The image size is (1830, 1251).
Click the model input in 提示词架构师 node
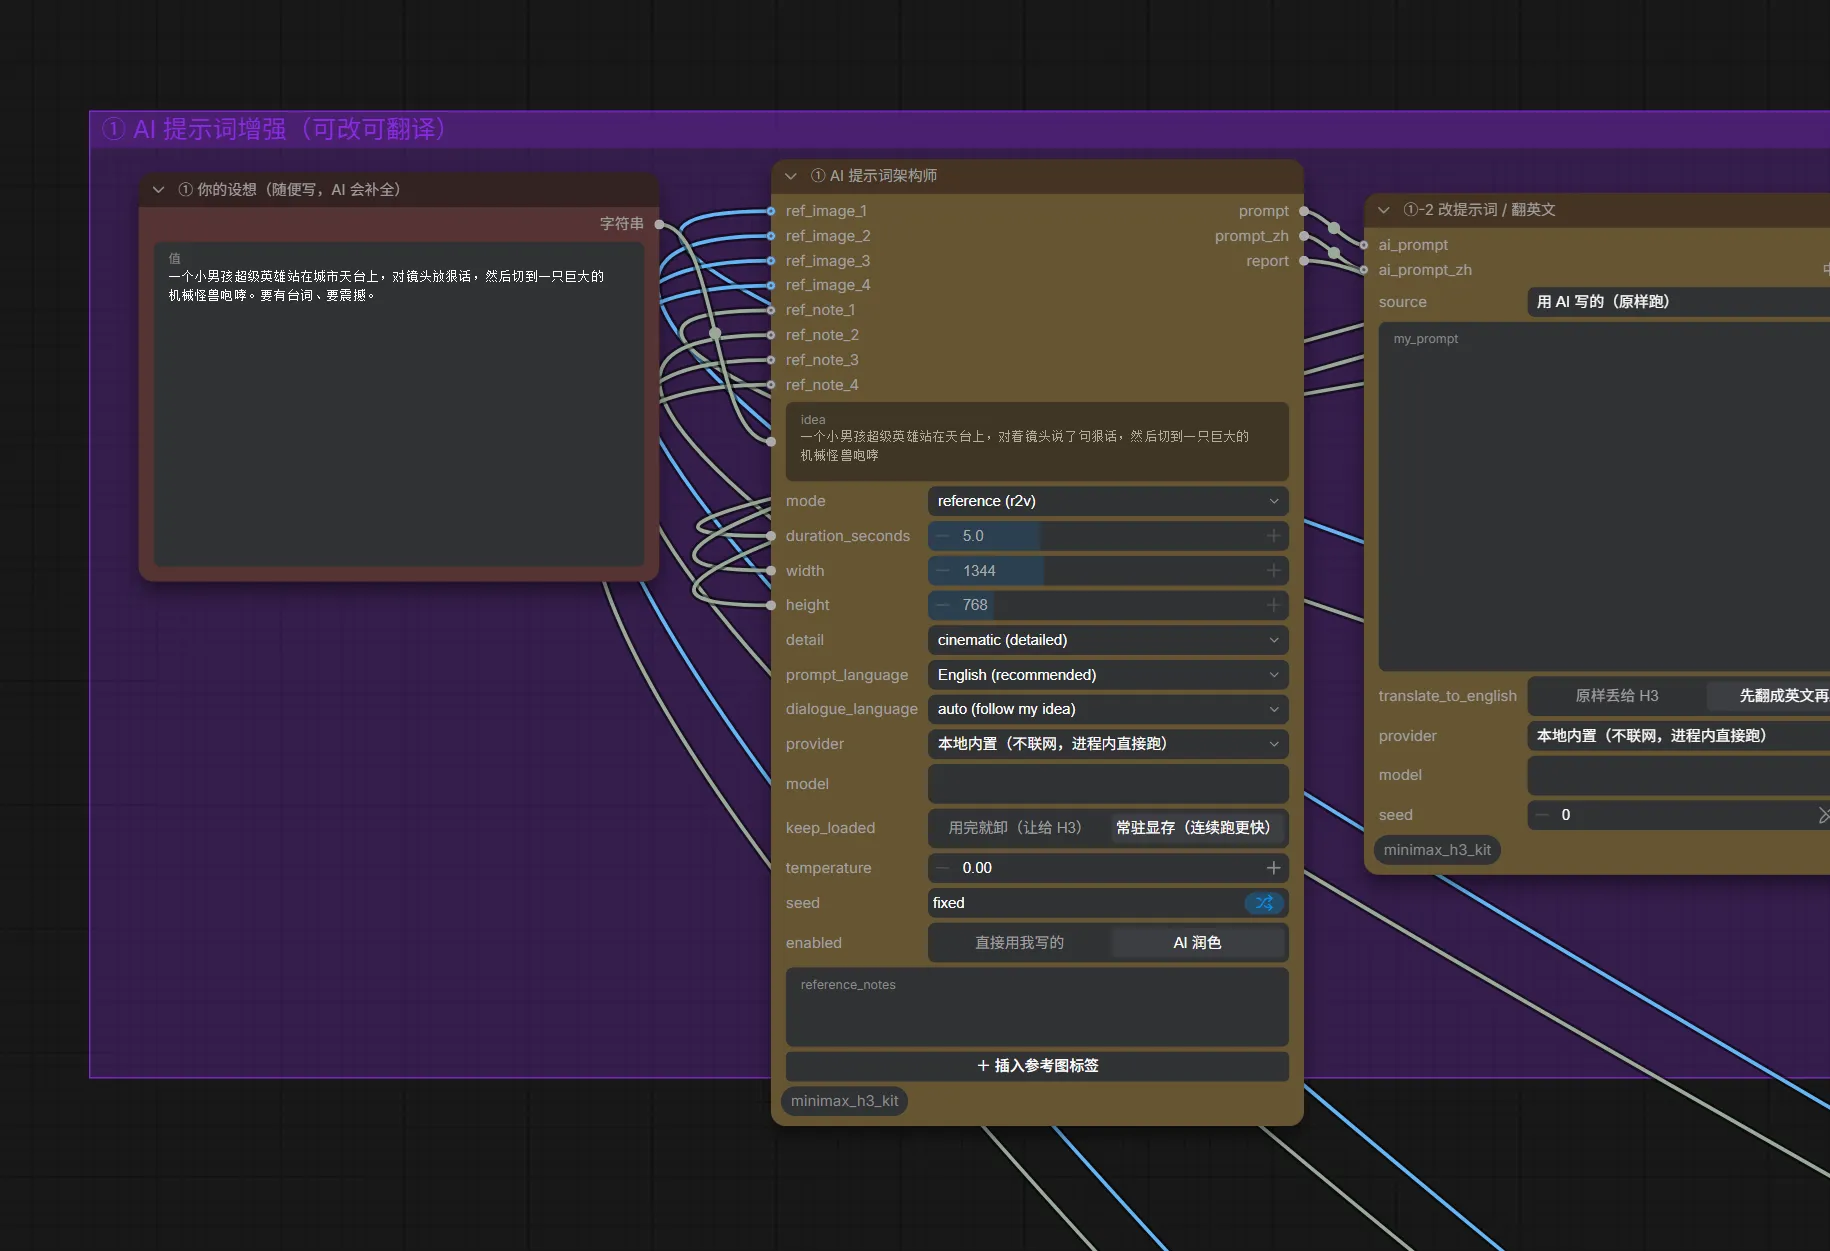coord(1108,784)
